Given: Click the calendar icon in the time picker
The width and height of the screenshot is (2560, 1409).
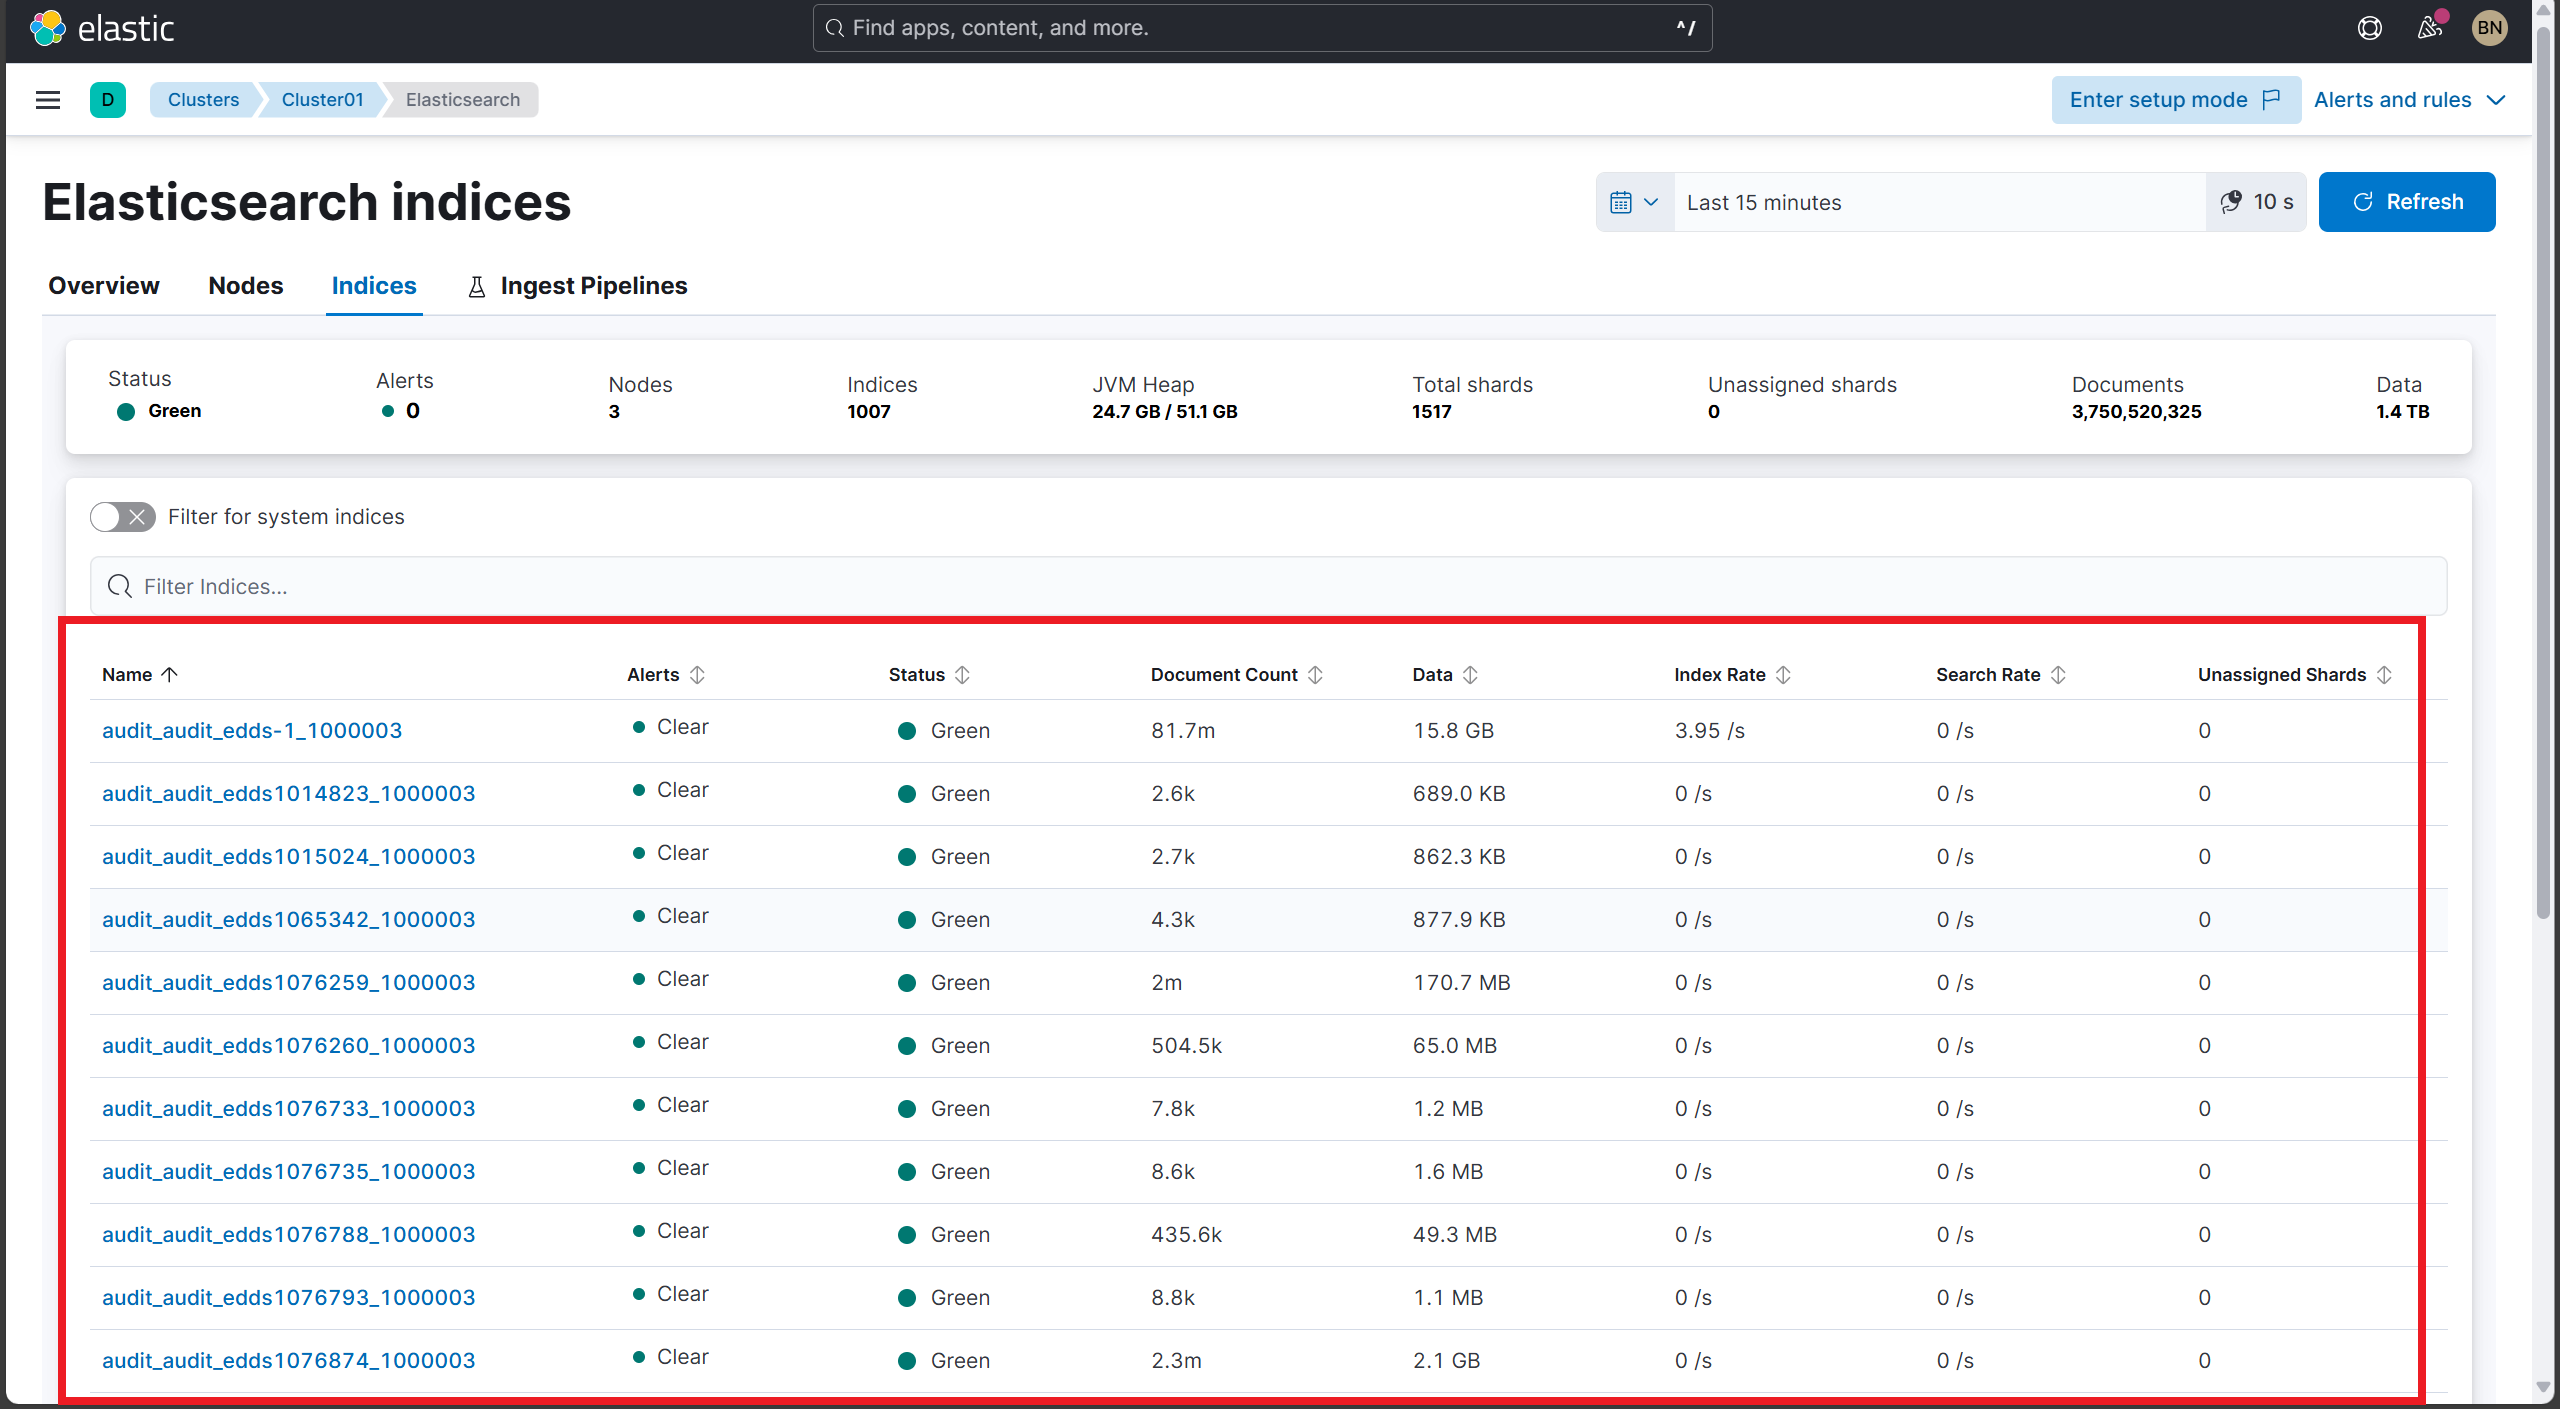Looking at the screenshot, I should (1623, 201).
